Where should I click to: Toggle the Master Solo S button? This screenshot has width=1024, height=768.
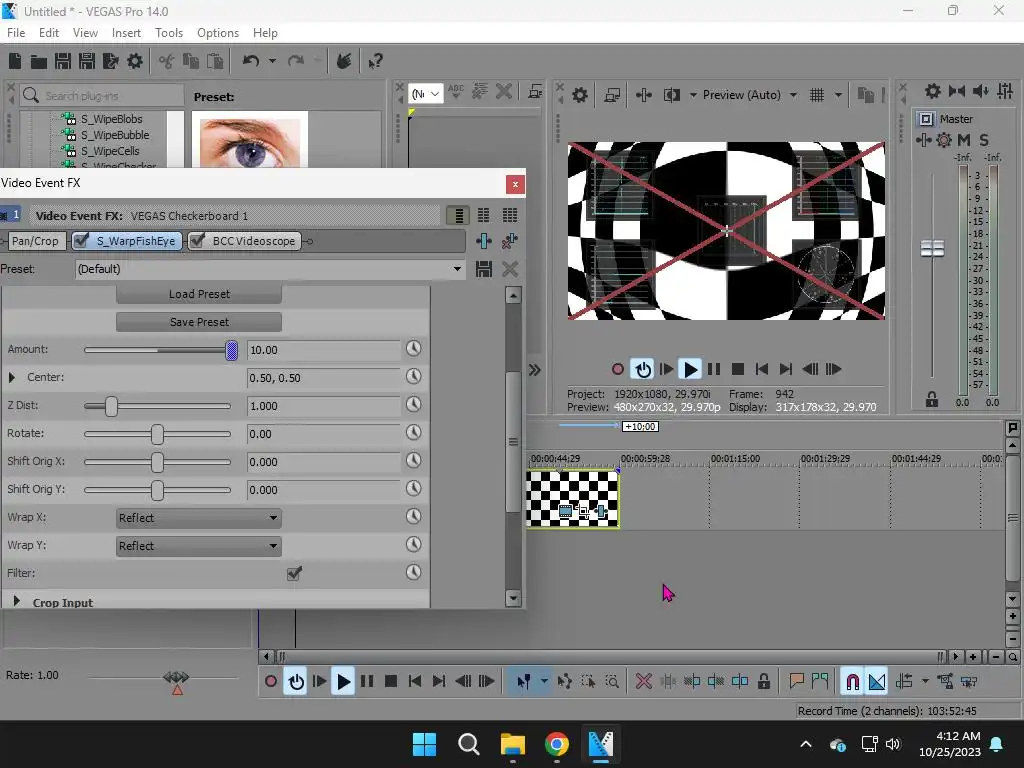[984, 140]
